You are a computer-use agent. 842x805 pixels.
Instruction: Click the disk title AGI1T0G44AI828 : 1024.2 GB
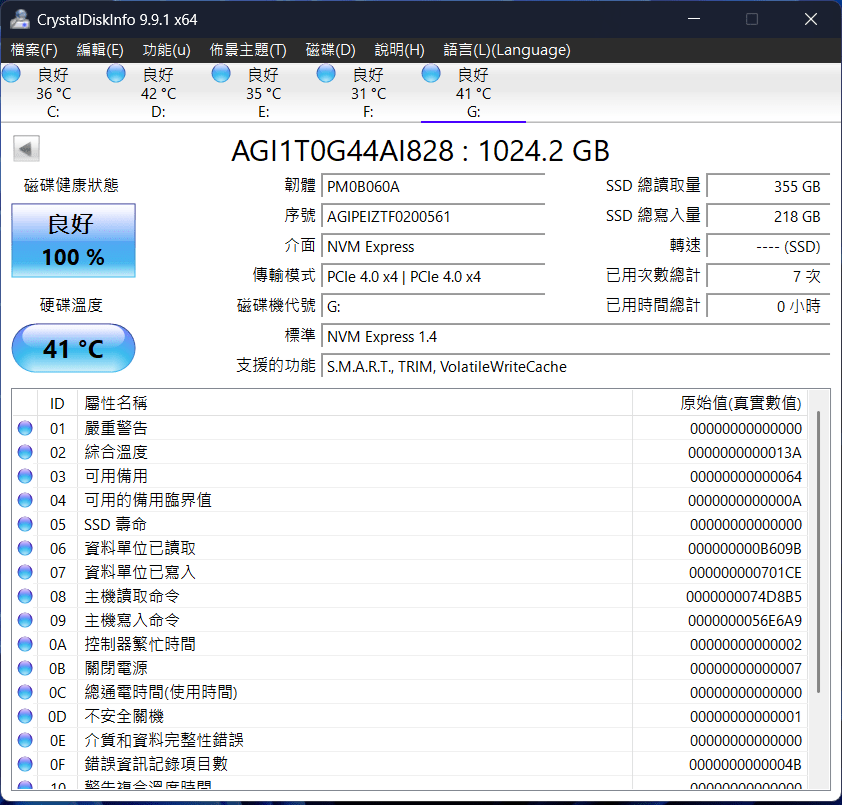420,151
